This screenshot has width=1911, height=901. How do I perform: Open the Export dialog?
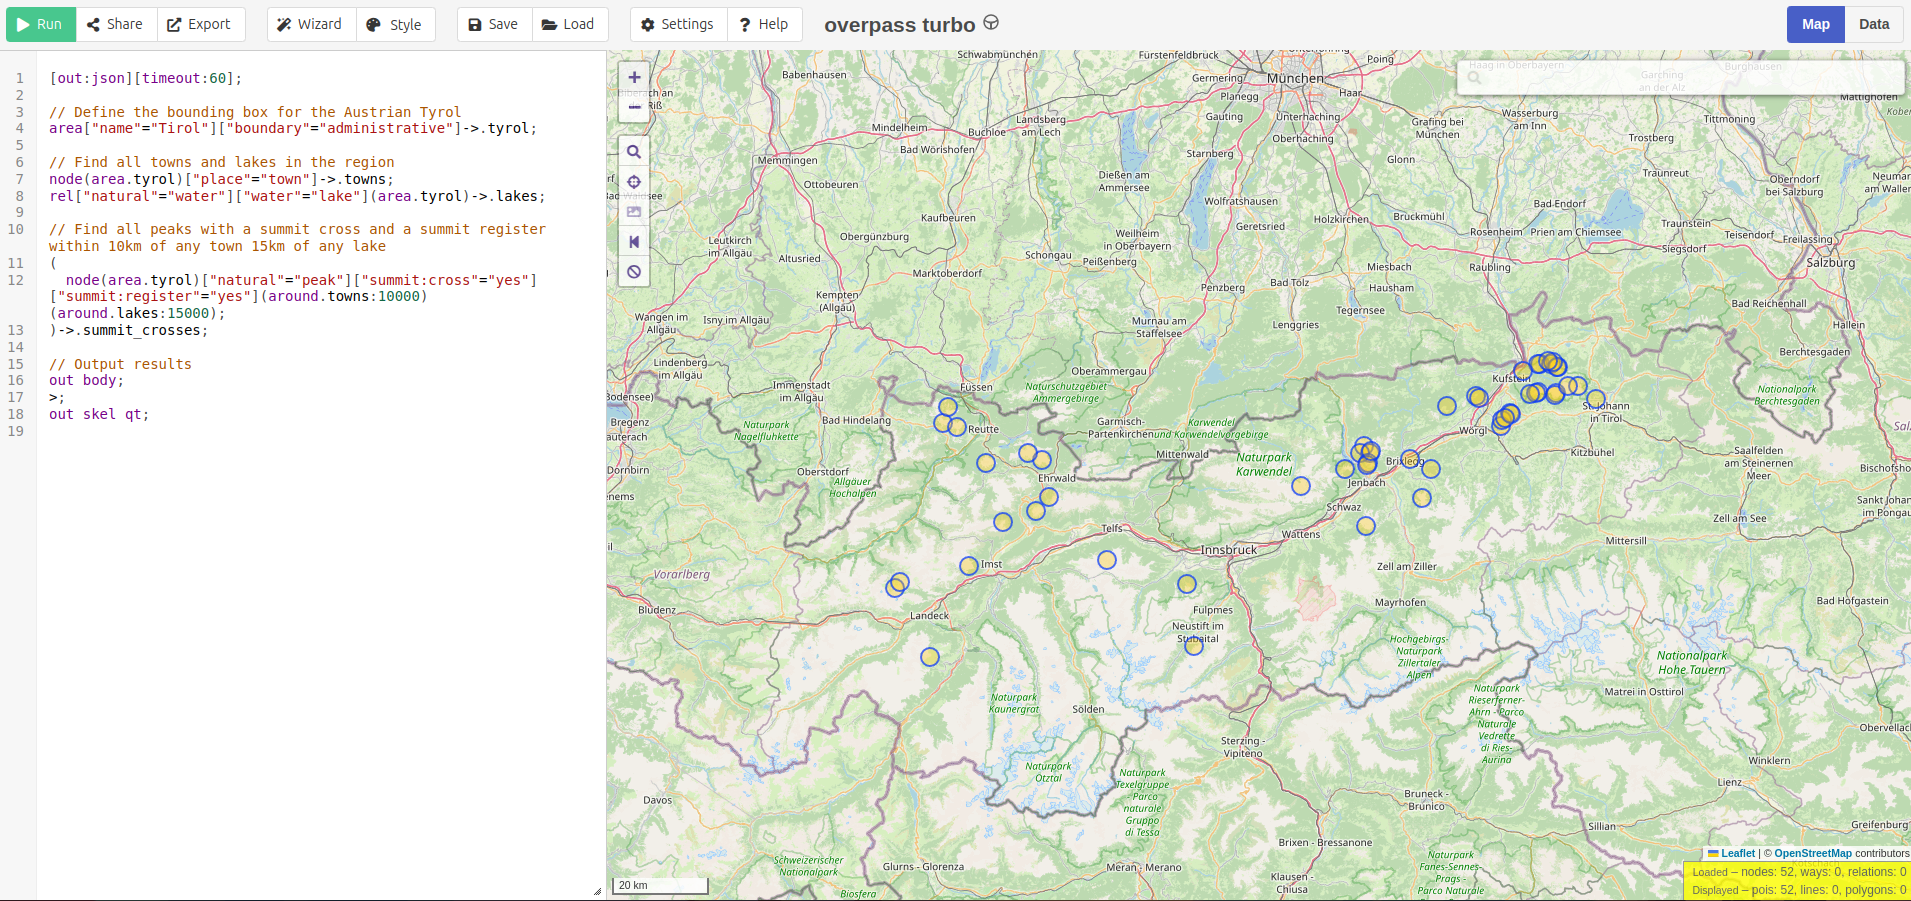coord(199,24)
